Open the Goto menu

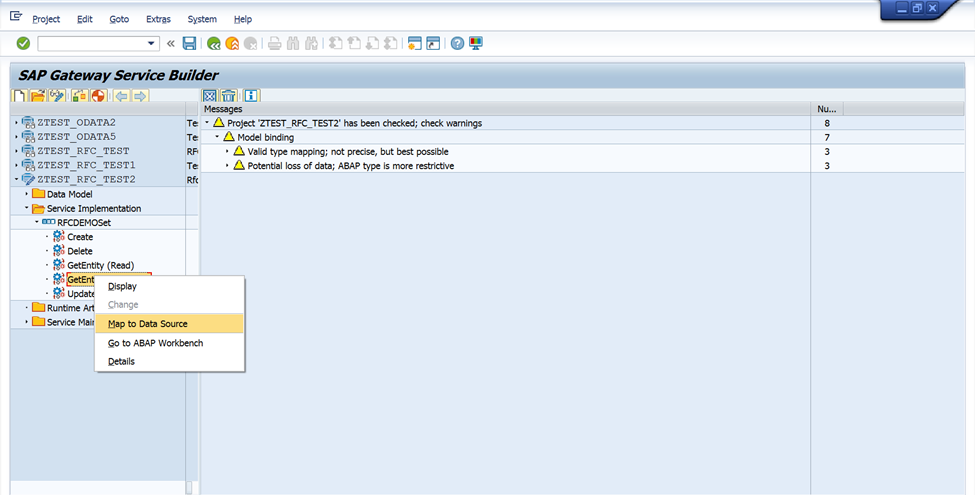pos(119,19)
